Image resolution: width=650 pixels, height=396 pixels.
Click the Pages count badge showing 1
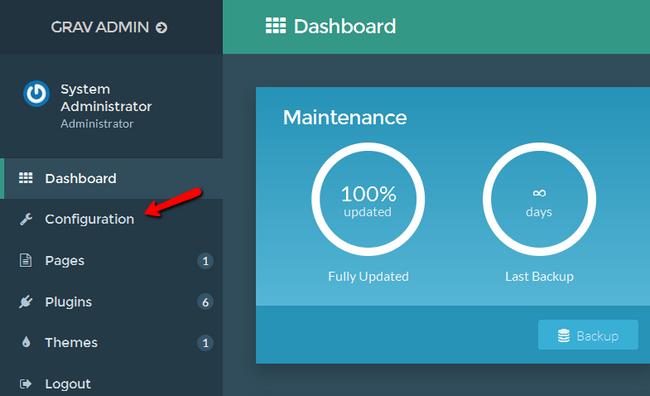click(205, 261)
